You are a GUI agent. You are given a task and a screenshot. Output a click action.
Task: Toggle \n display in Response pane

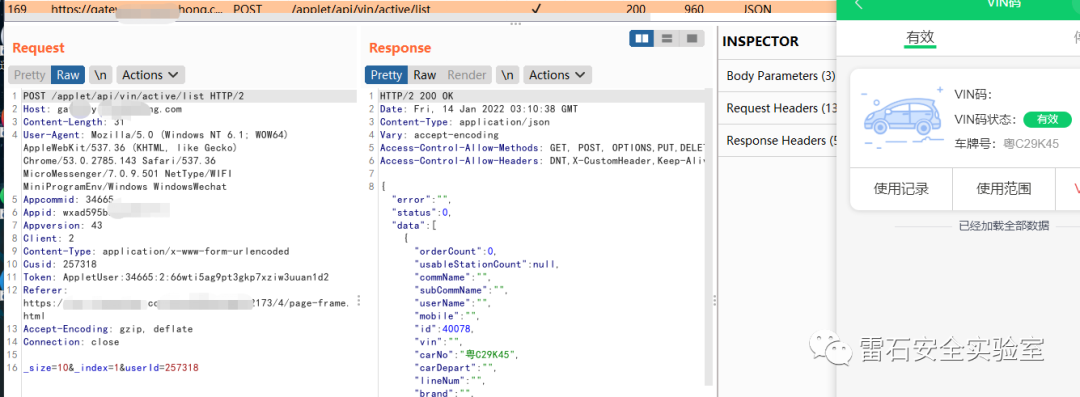[507, 75]
